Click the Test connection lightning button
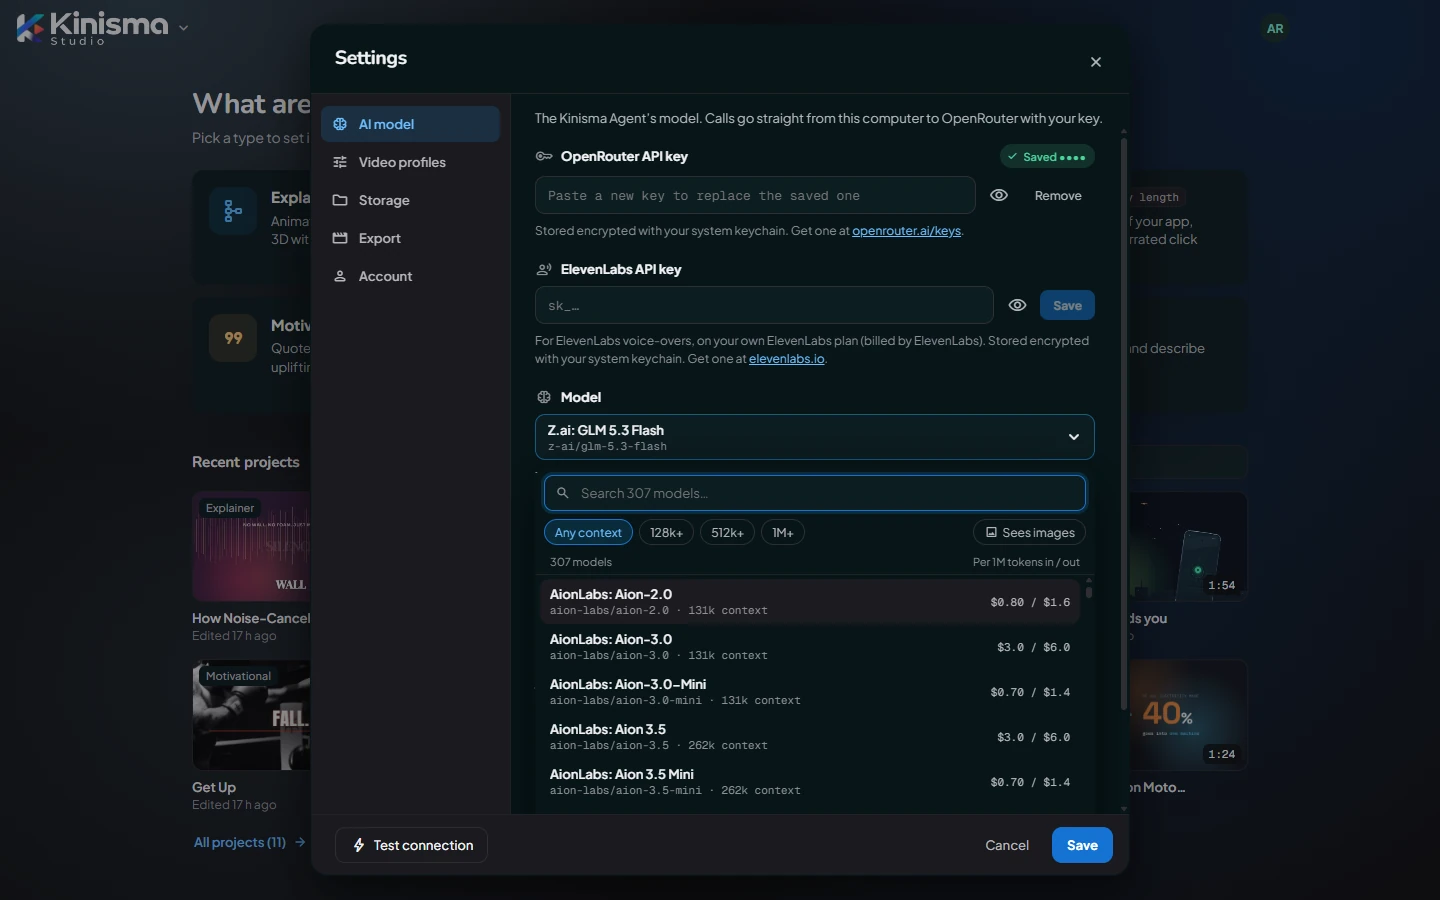 pos(411,845)
